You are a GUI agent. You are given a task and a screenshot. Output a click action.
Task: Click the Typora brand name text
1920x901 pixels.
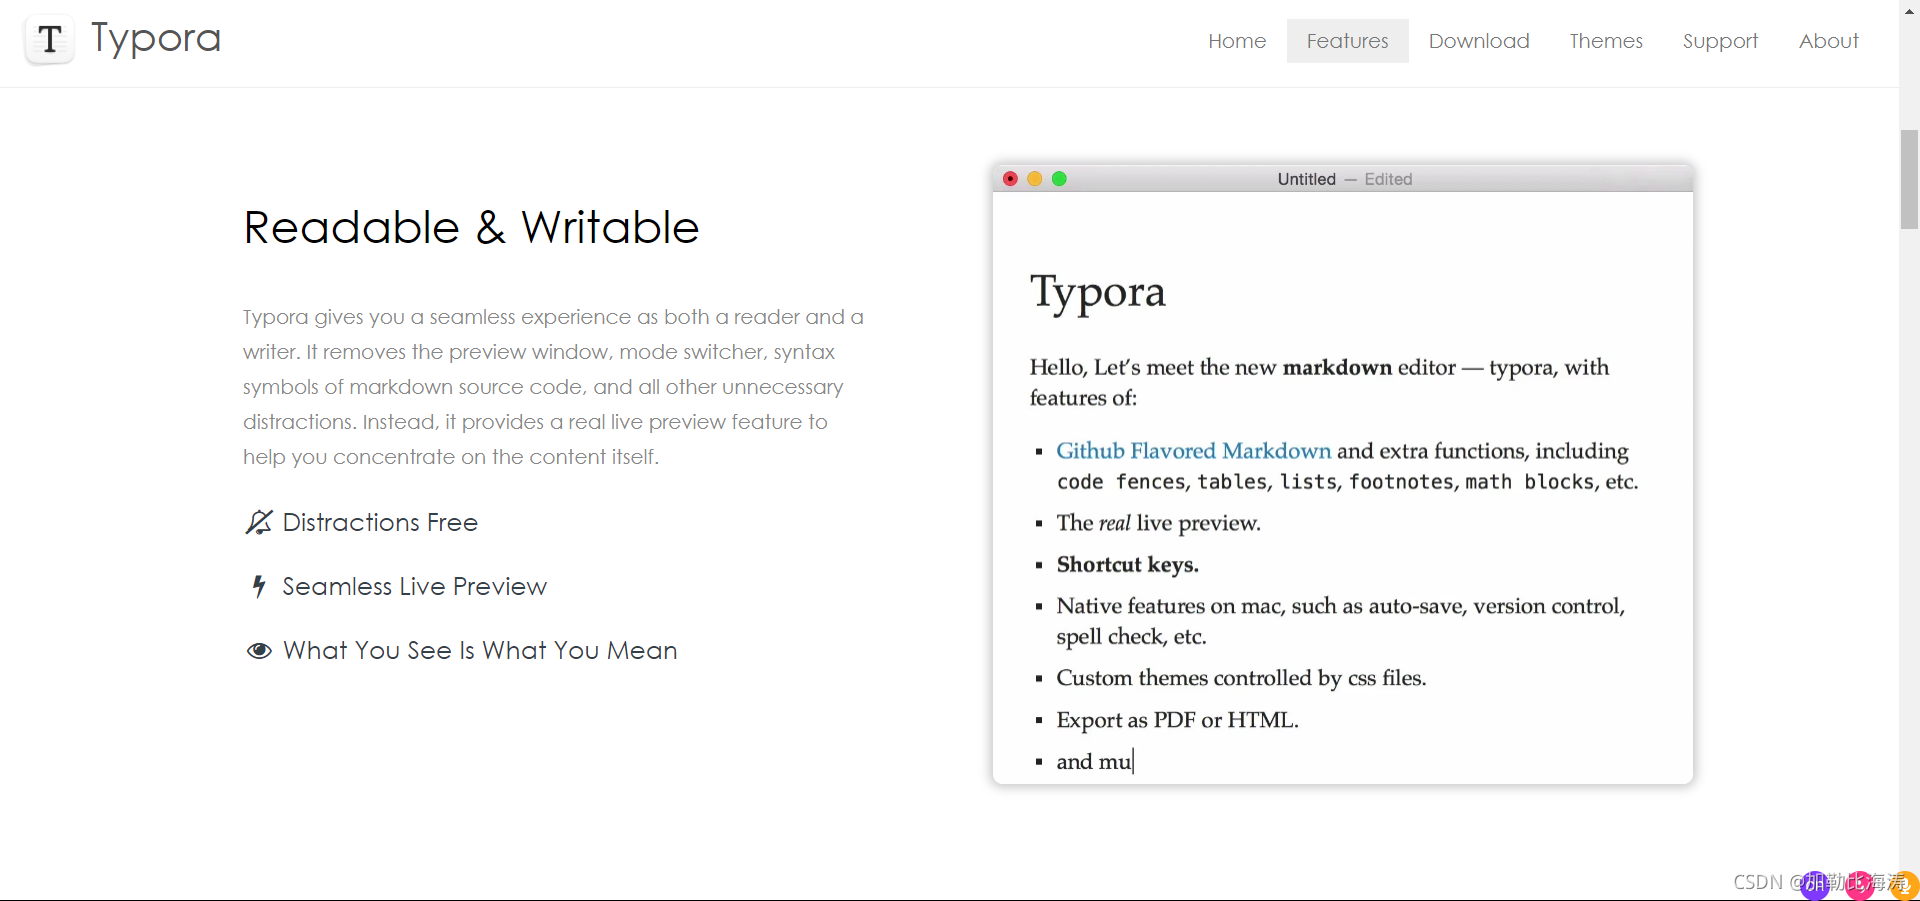click(156, 39)
